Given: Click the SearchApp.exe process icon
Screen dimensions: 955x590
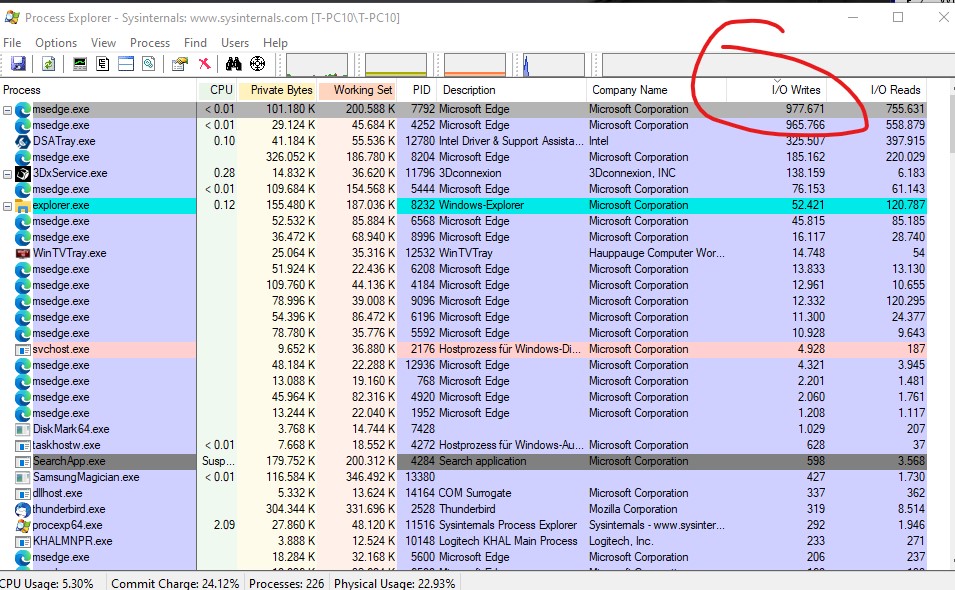Looking at the screenshot, I should pyautogui.click(x=23, y=462).
